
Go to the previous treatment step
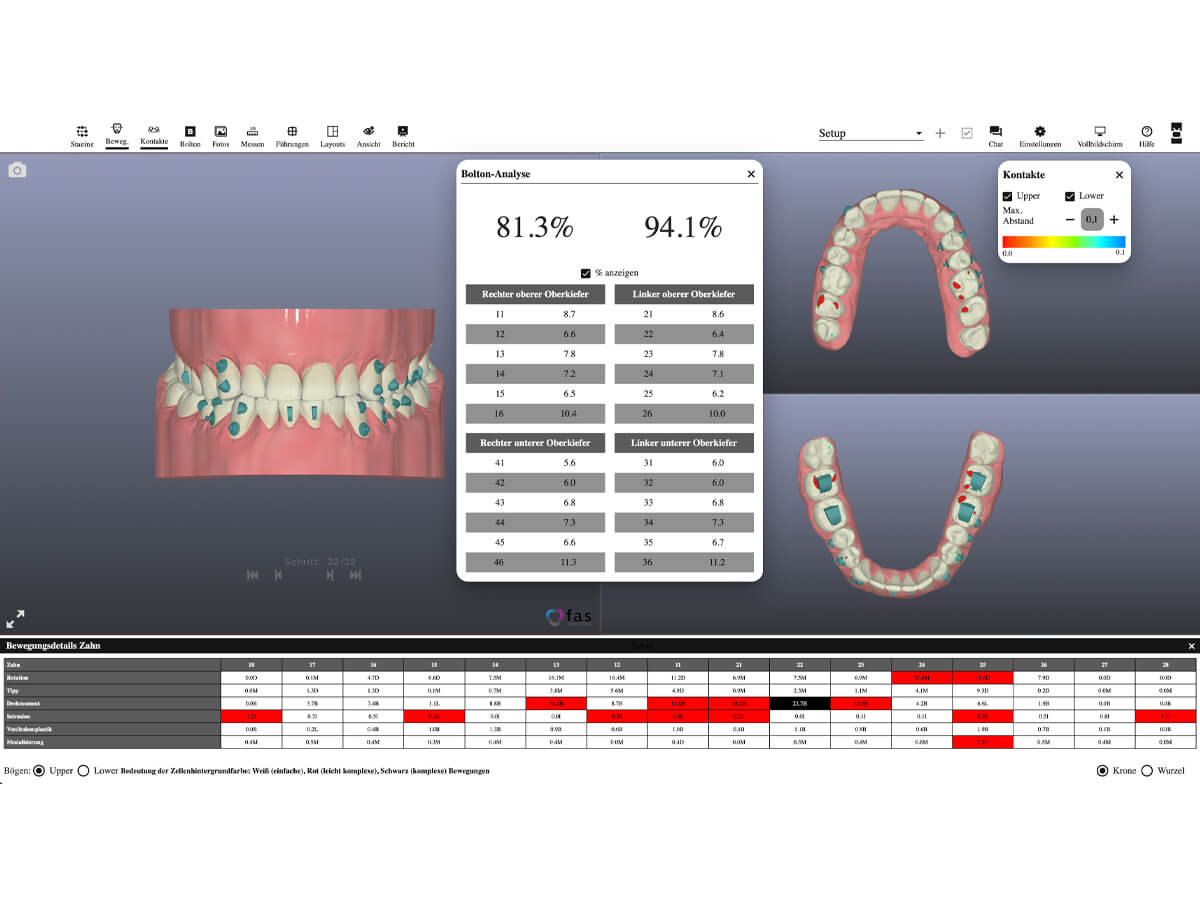click(278, 575)
